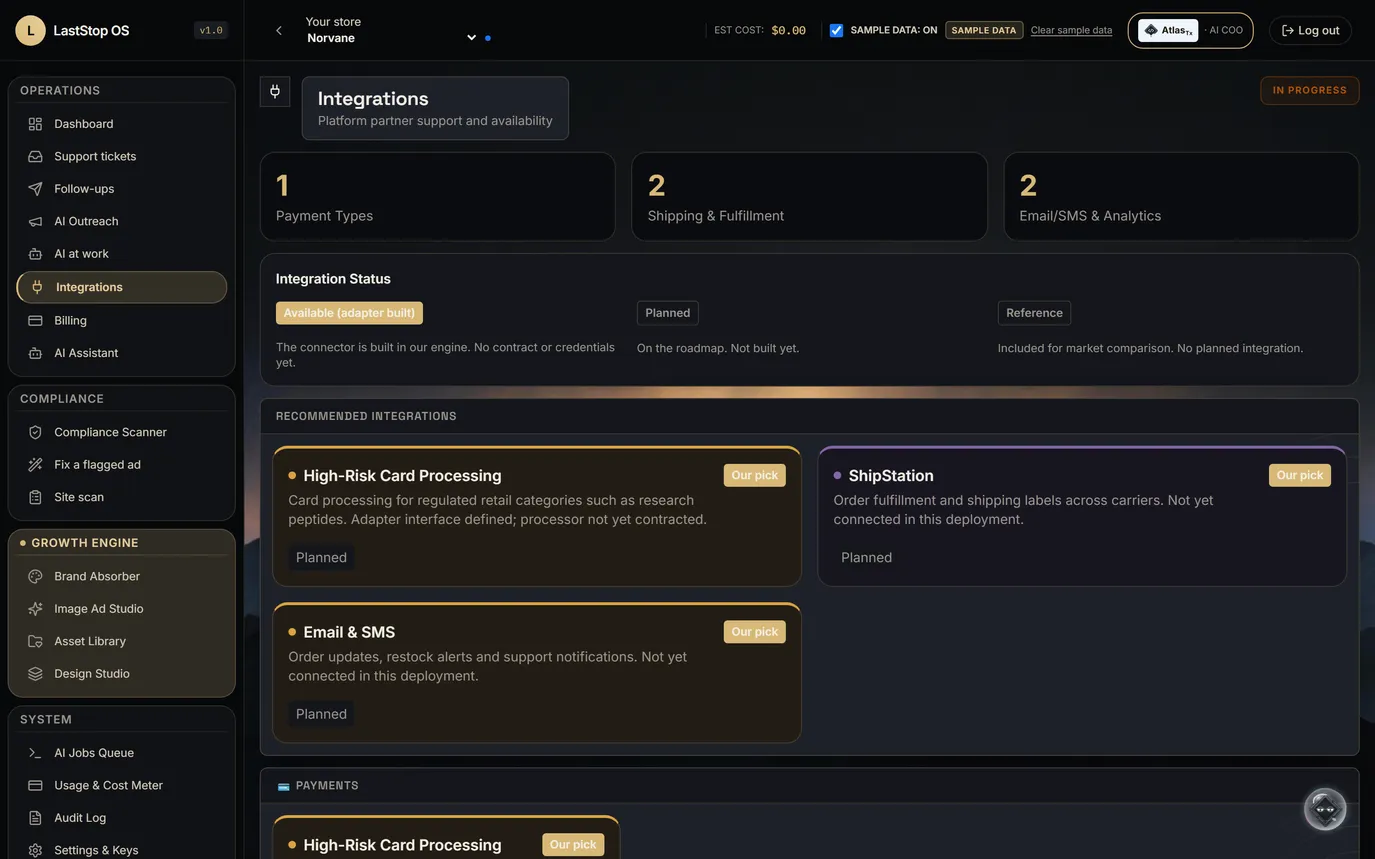Click the Available (adapter built) status tag
Viewport: 1375px width, 859px height.
pos(349,313)
